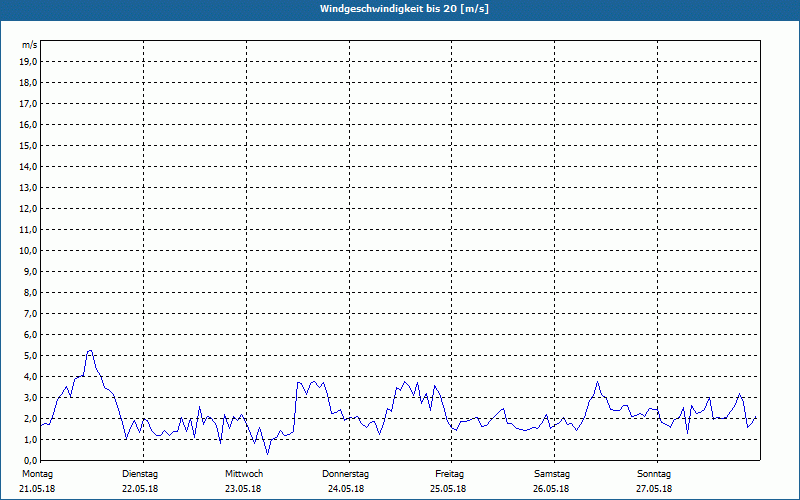Screen dimensions: 800x500
Task: Select the 13,0 y-axis label
Action: (x=28, y=188)
